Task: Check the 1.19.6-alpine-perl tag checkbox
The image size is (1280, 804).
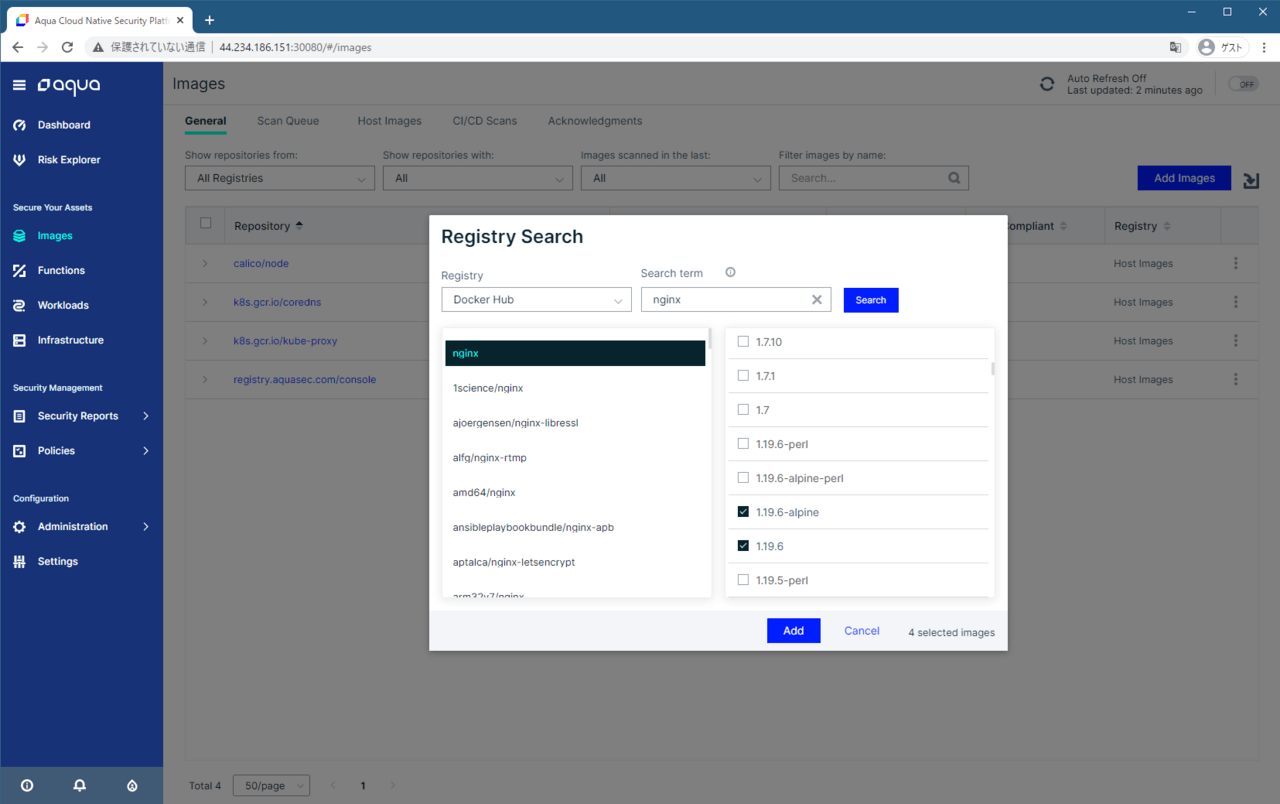Action: click(x=743, y=478)
